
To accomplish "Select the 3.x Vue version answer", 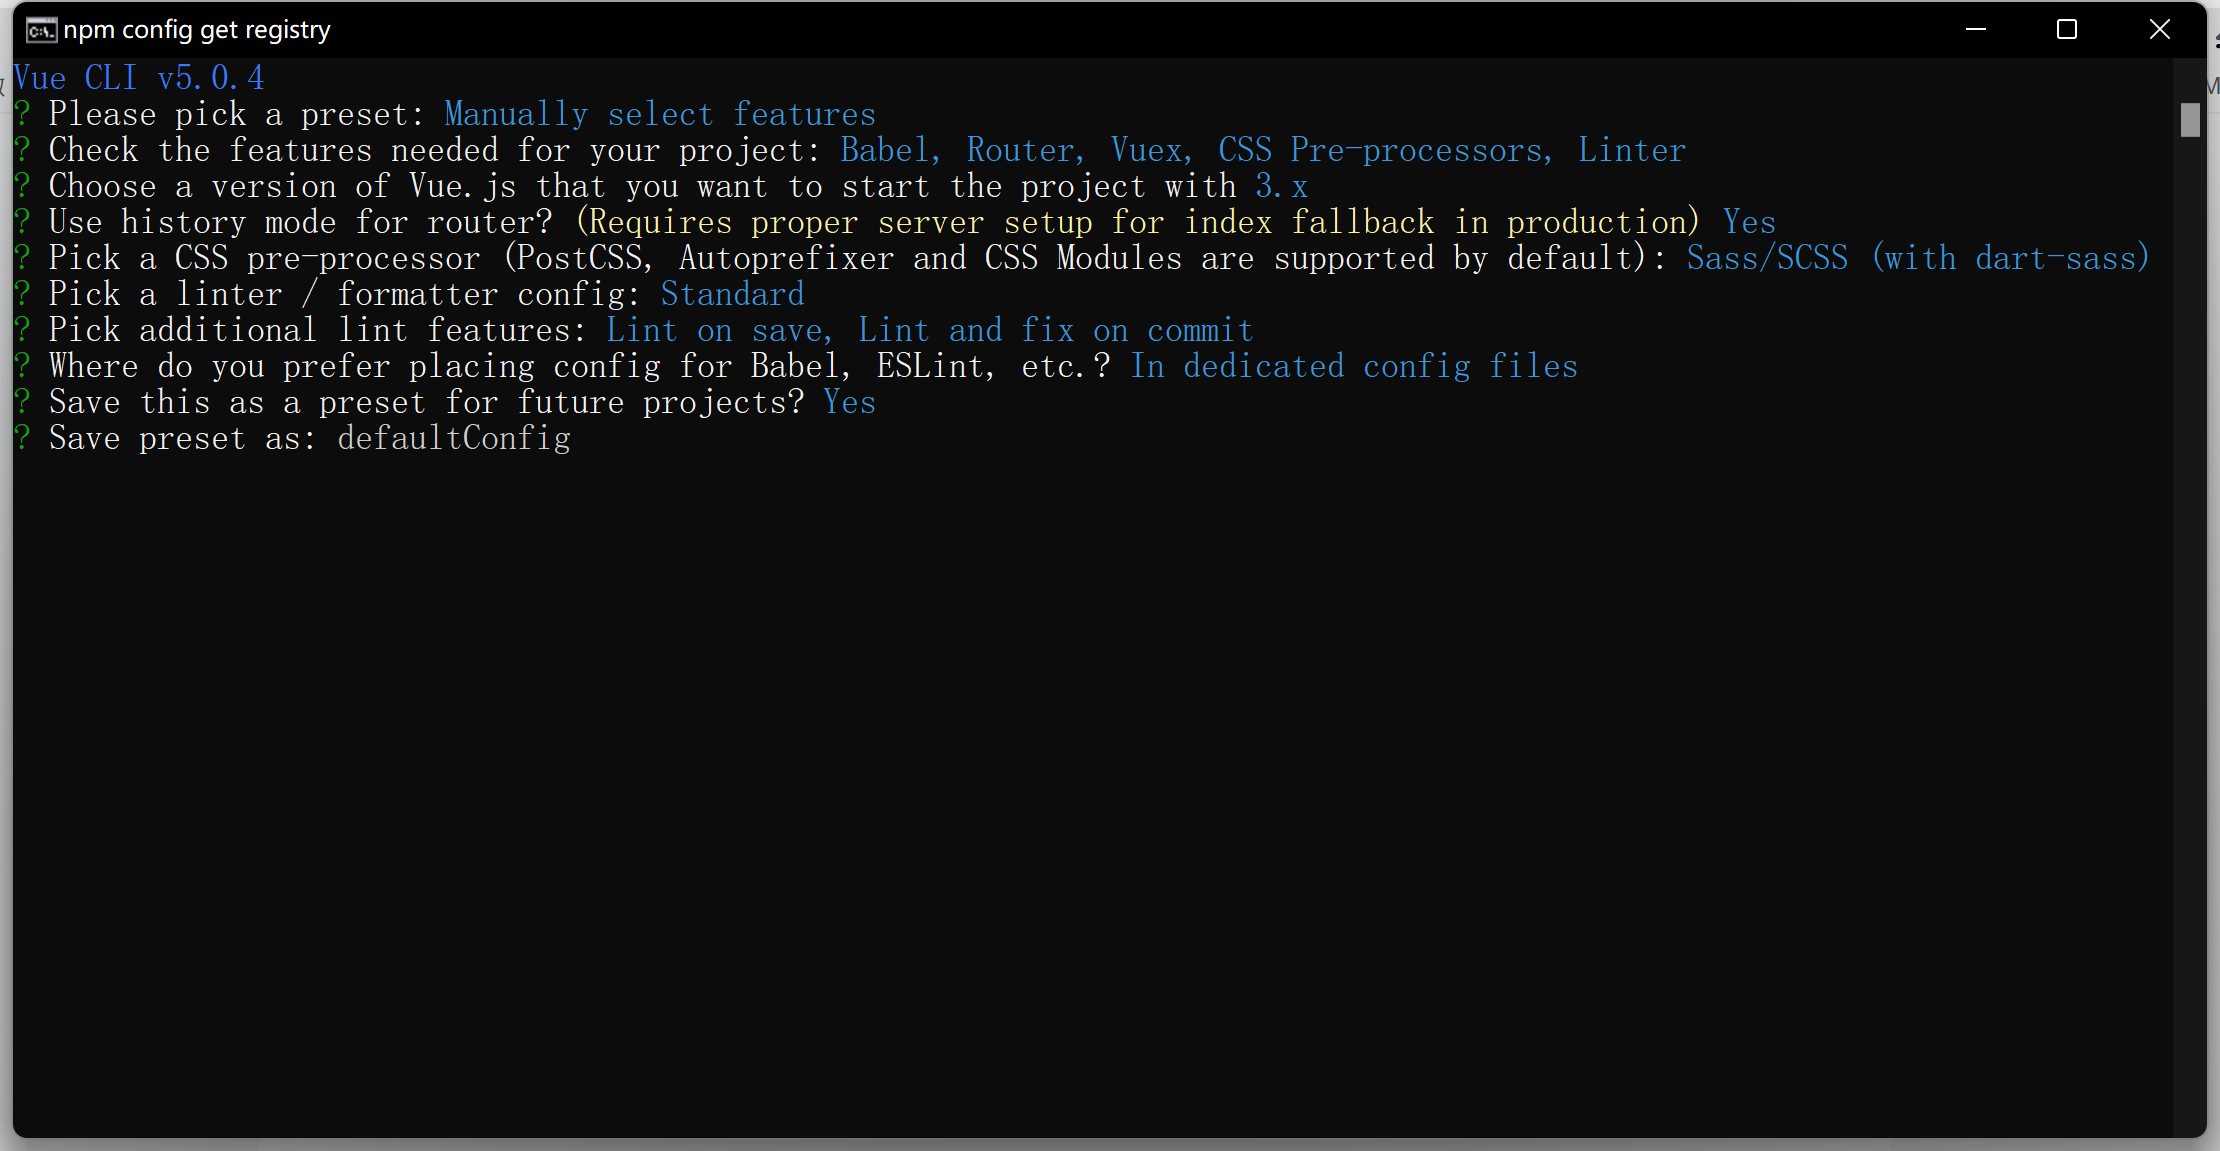I will (x=1281, y=186).
